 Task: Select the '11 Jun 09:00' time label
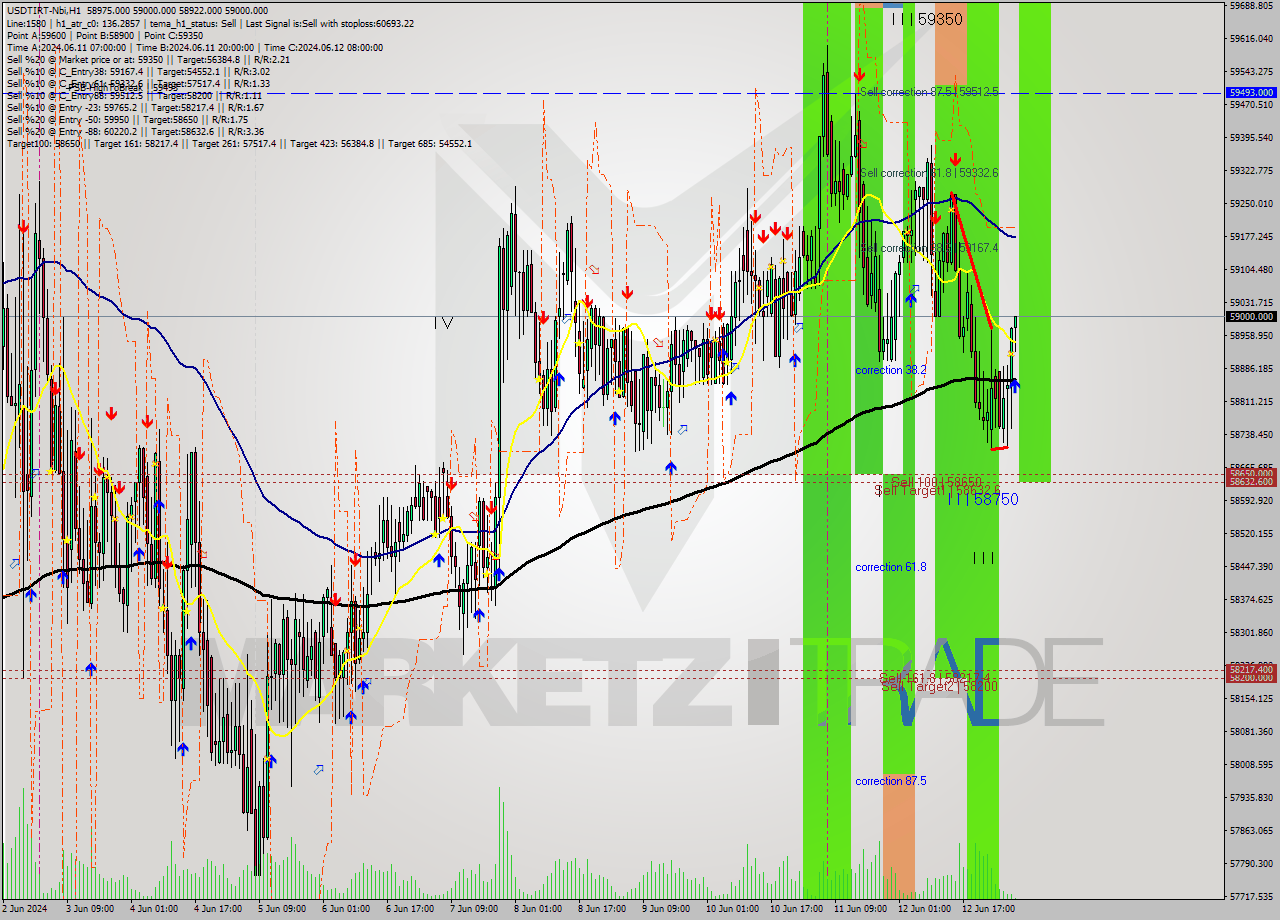[860, 910]
